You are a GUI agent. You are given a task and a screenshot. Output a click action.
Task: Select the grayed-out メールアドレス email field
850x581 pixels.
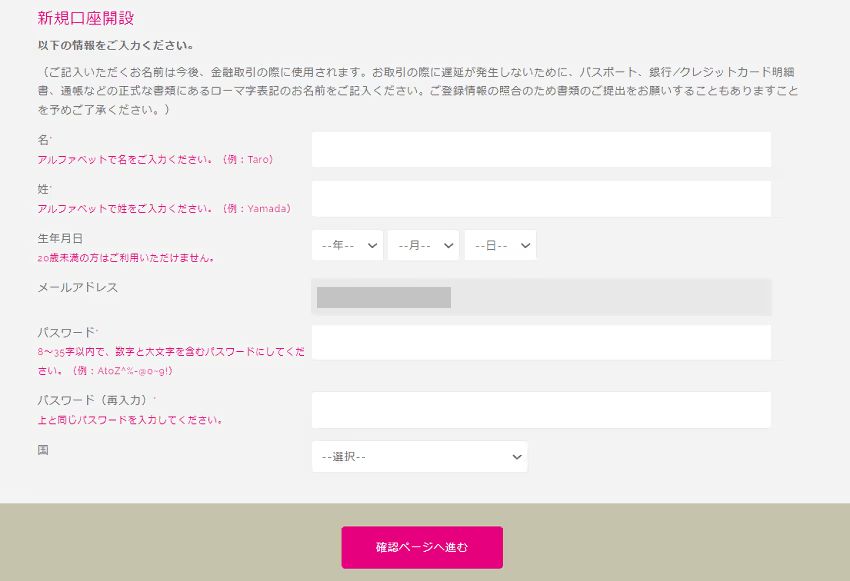541,297
